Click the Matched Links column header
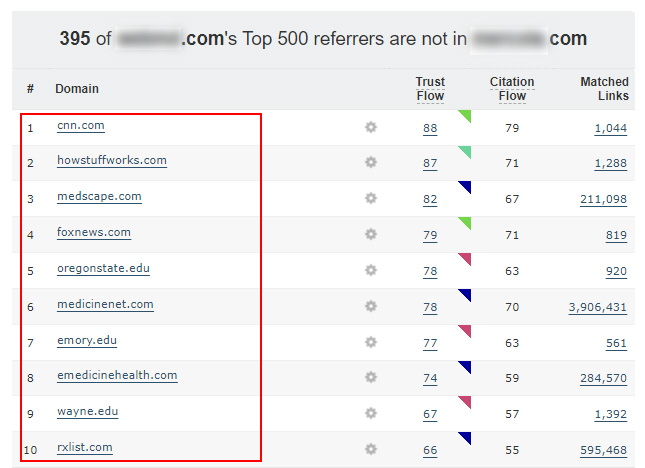The height and width of the screenshot is (468, 645). coord(605,89)
